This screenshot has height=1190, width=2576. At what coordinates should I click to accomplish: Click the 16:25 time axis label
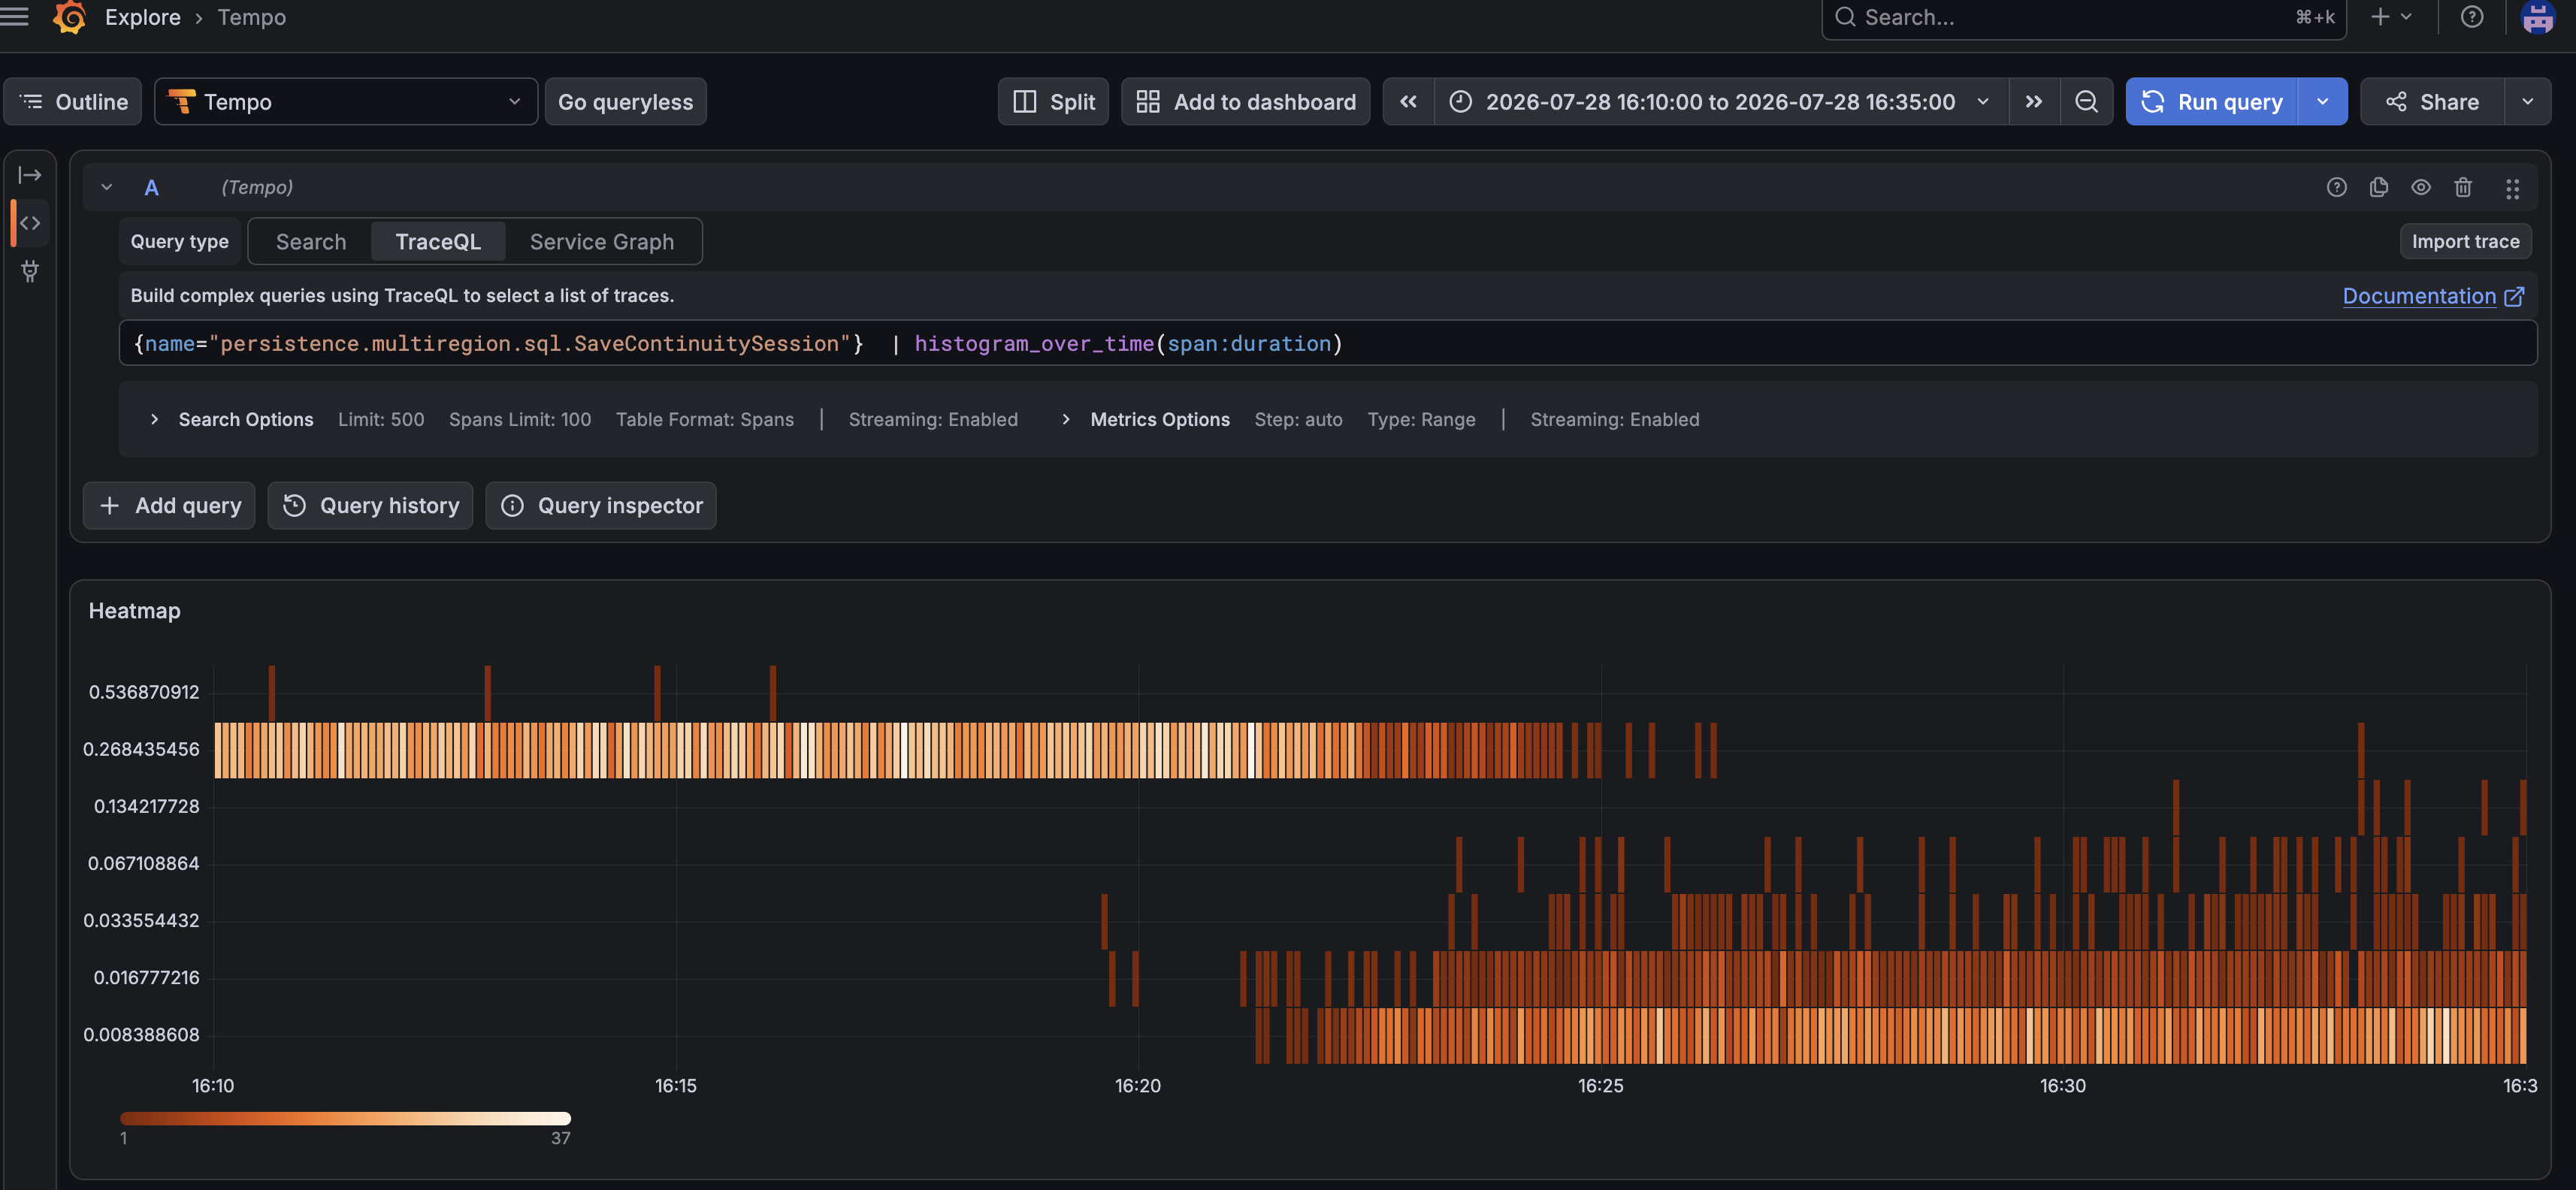pyautogui.click(x=1600, y=1085)
